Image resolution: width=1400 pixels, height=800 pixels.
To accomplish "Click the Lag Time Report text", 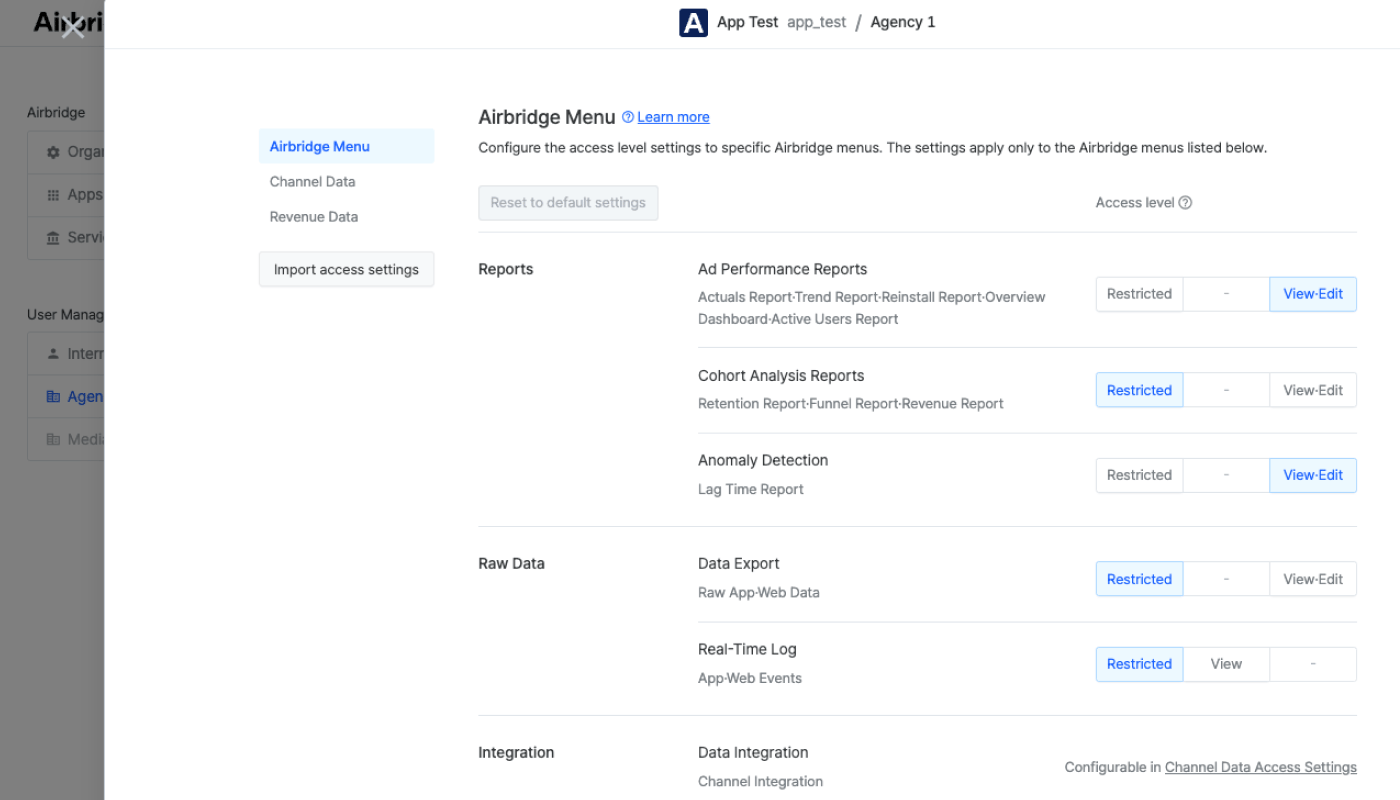I will 751,489.
